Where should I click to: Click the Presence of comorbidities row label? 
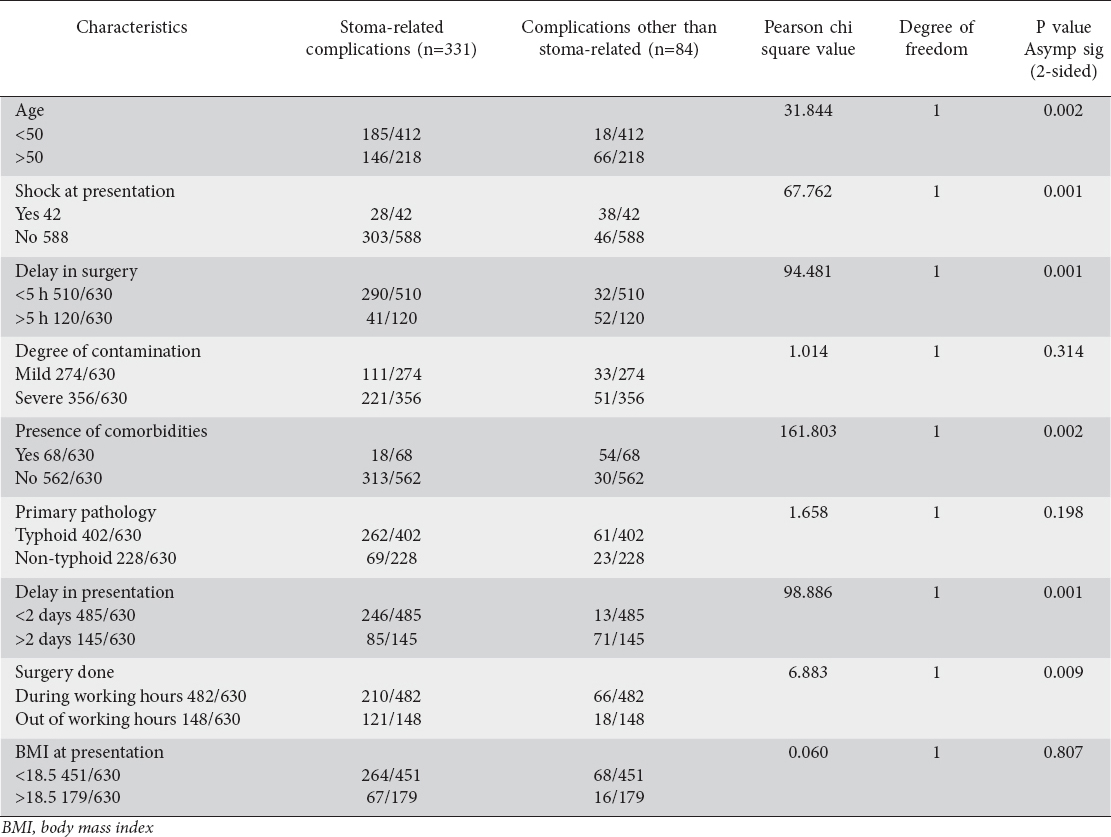pos(112,431)
